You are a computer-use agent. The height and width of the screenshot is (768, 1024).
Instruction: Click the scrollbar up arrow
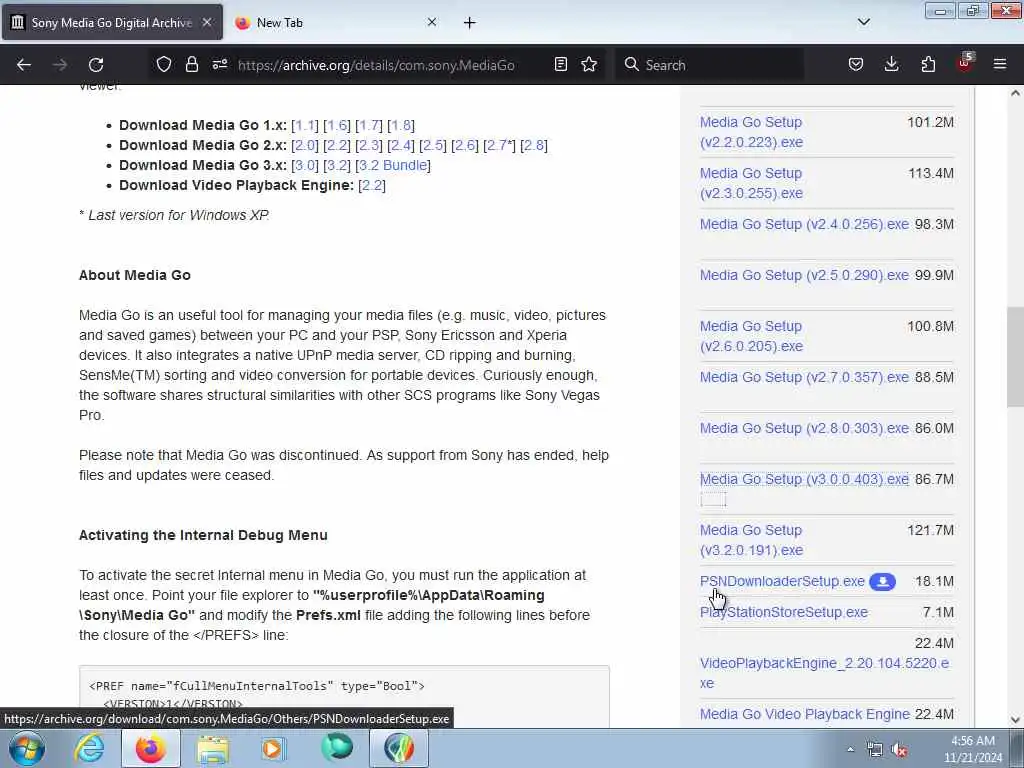(x=1015, y=93)
